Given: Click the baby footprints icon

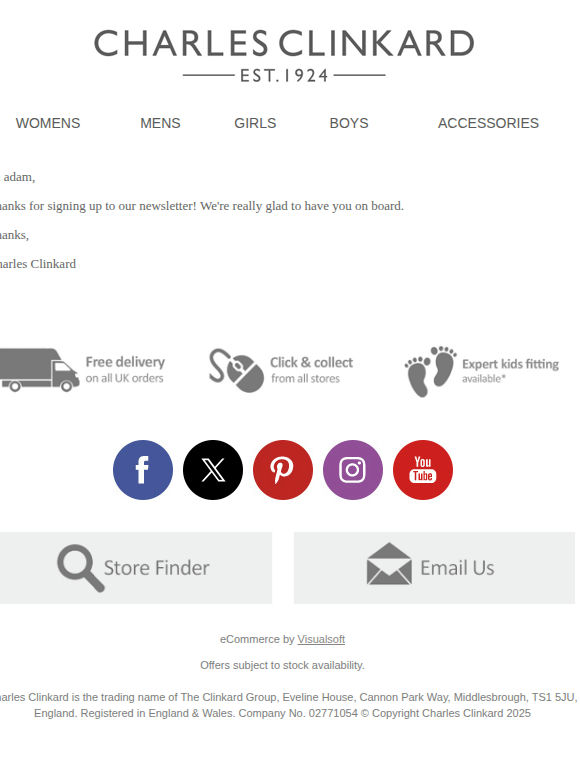Looking at the screenshot, I should pyautogui.click(x=430, y=371).
